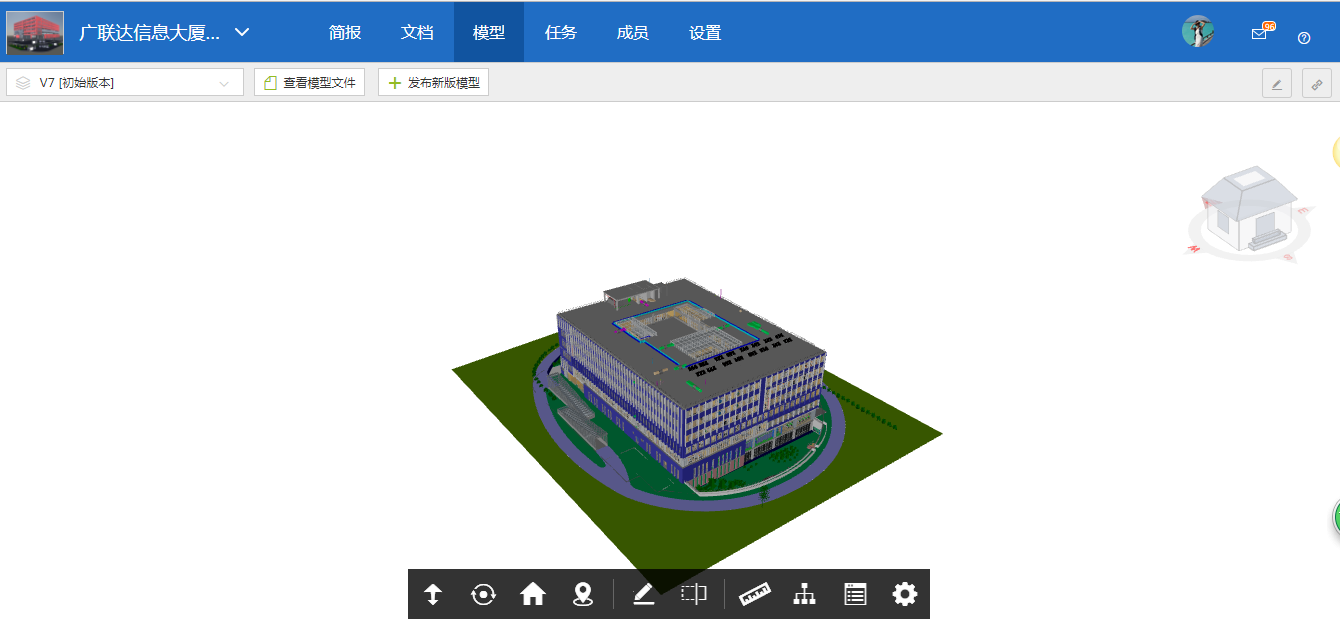Screen dimensions: 1340x632
Task: Reset to home view with the house icon
Action: [x=533, y=593]
